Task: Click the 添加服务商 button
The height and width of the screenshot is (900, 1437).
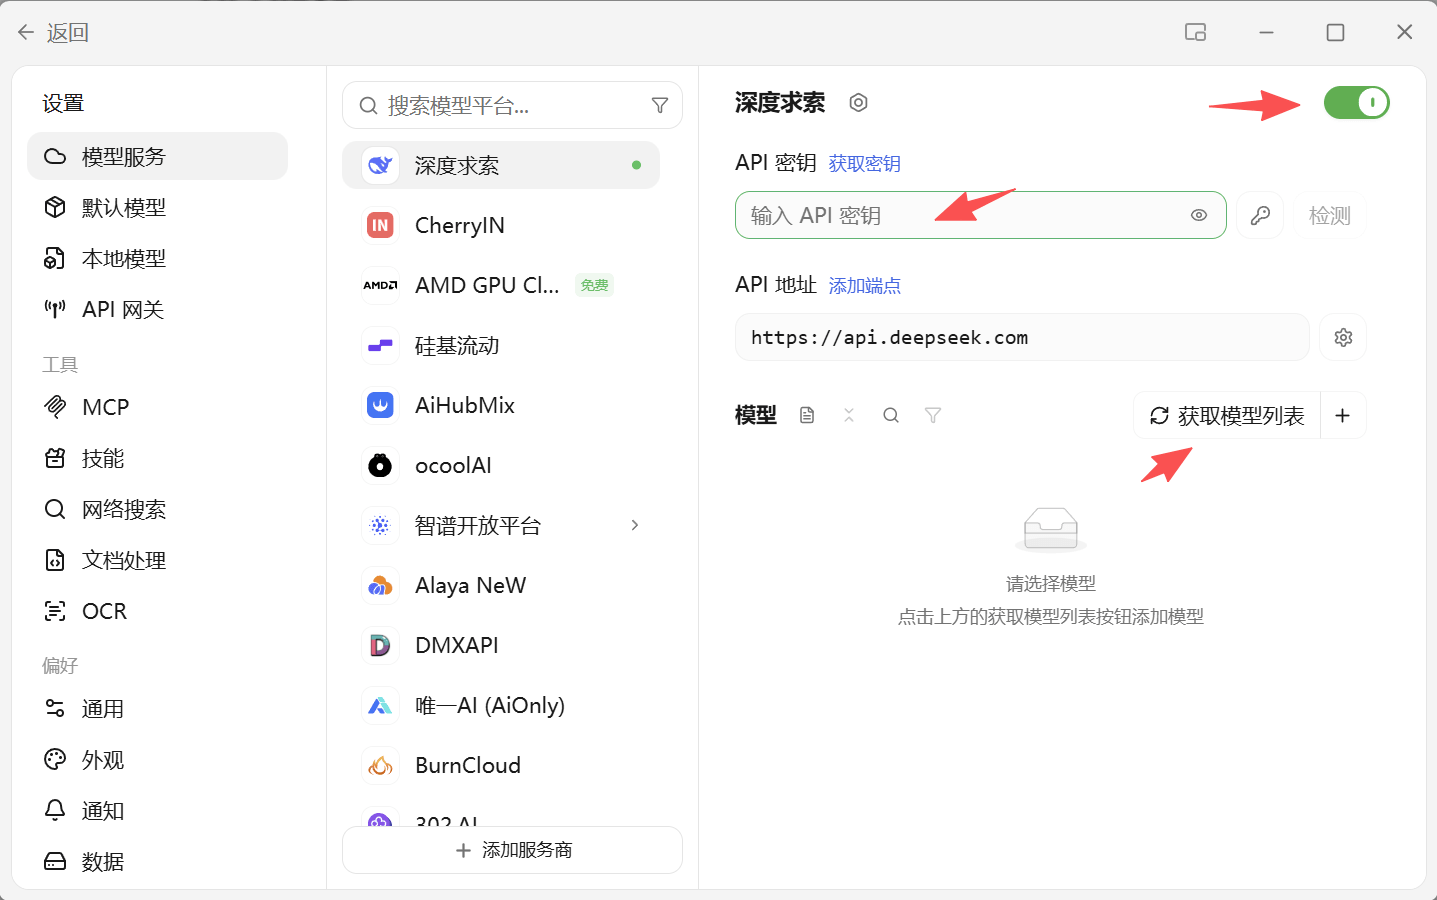Action: 512,850
